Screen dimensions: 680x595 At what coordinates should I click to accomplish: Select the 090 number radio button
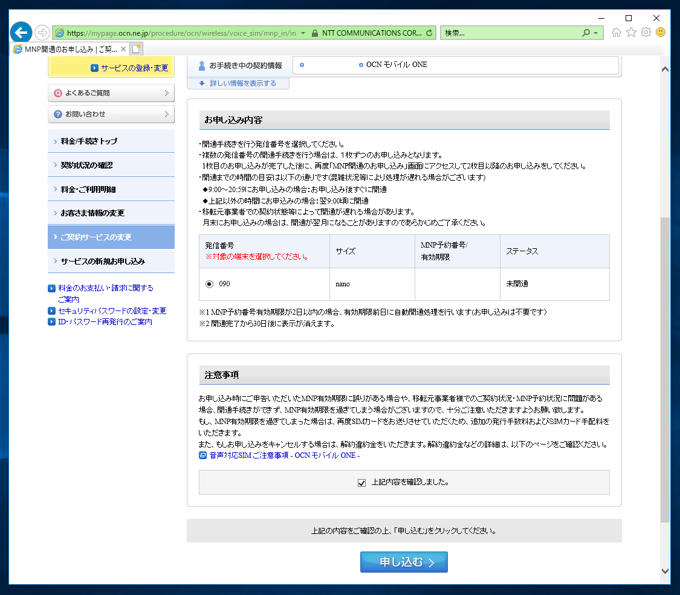coord(209,284)
